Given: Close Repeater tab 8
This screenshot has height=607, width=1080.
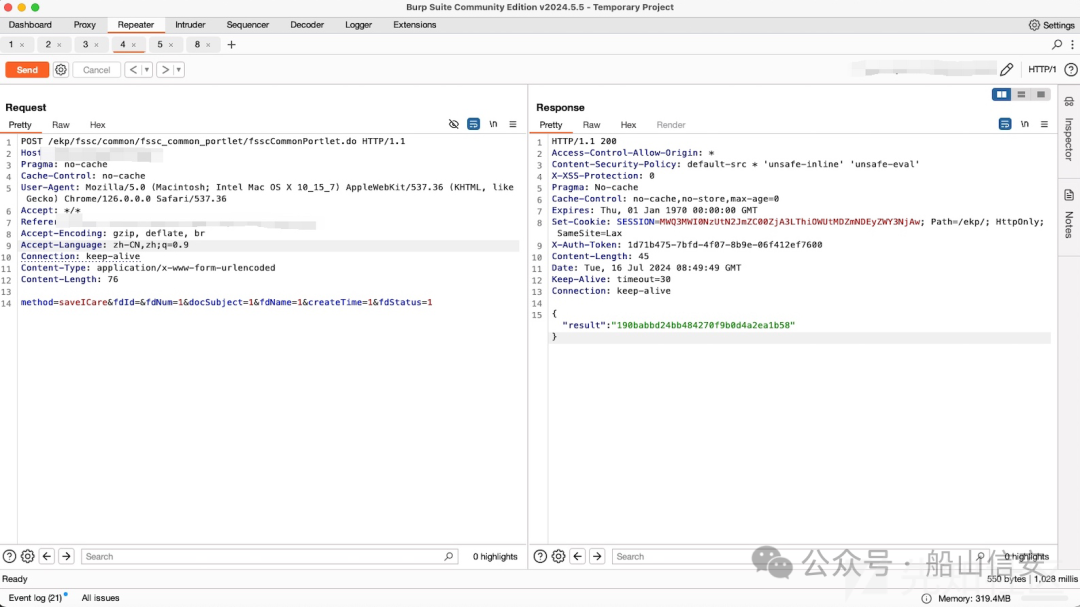Looking at the screenshot, I should click(208, 45).
